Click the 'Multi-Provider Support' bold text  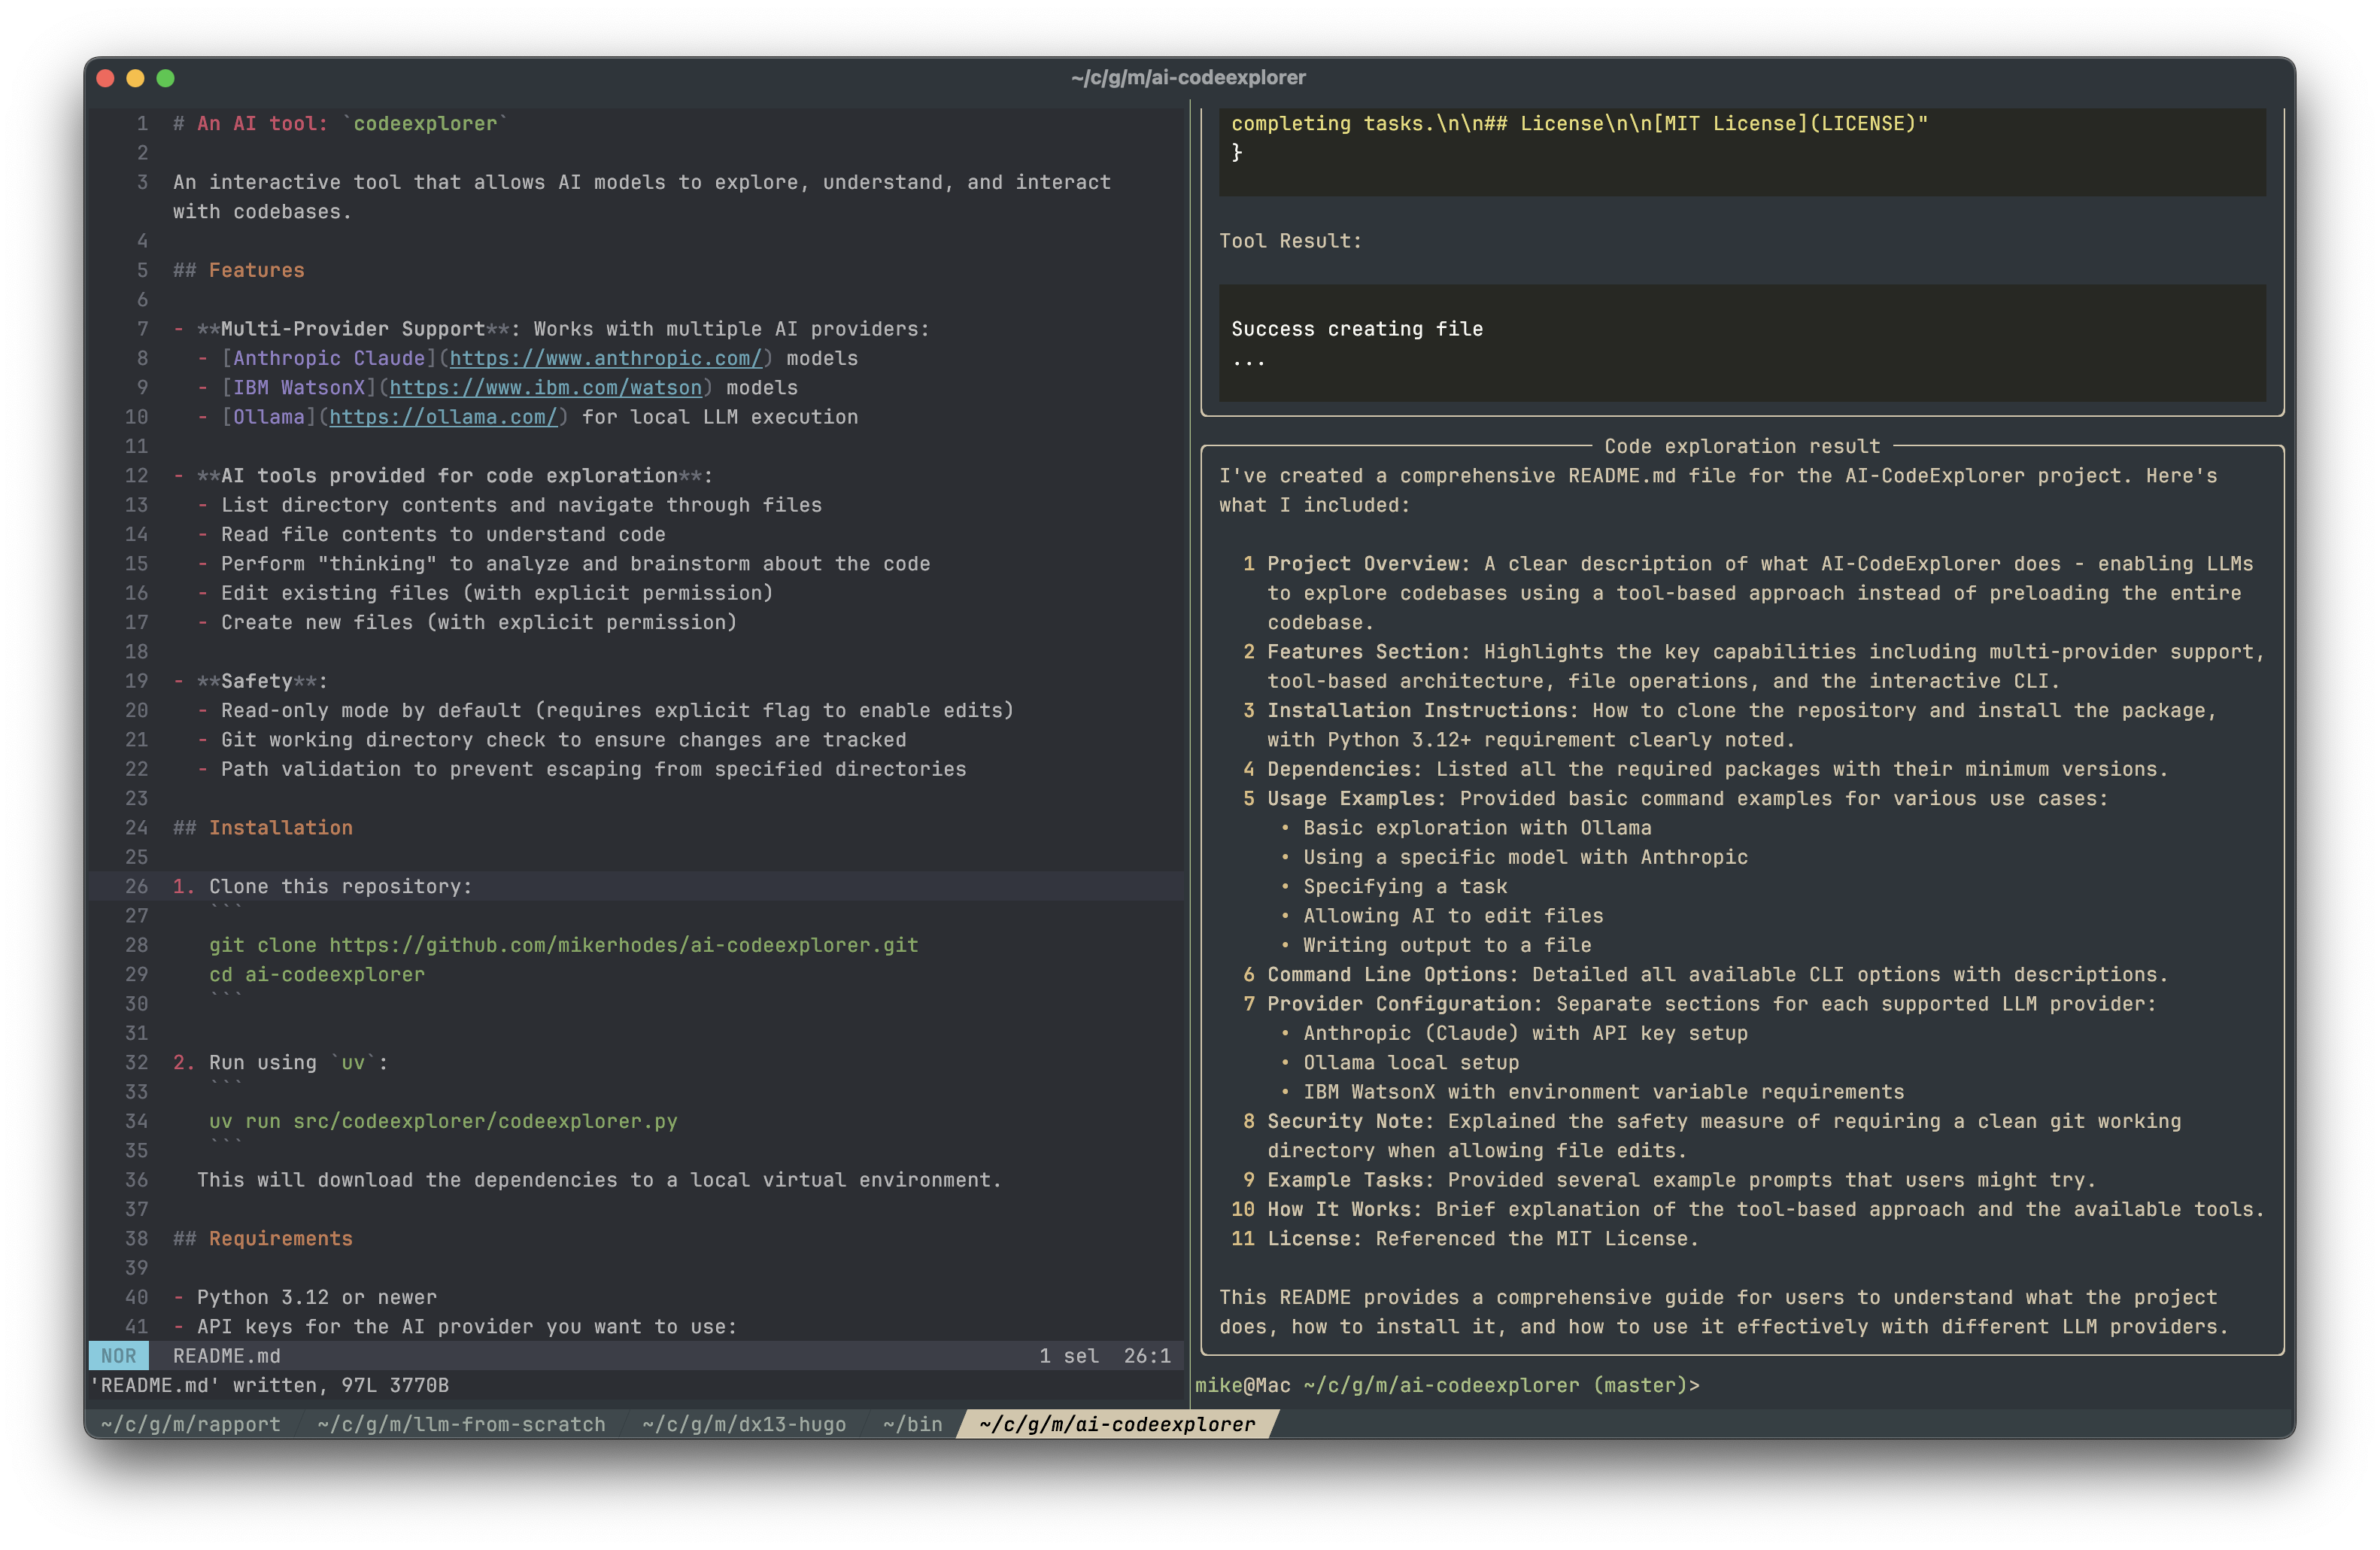click(353, 329)
